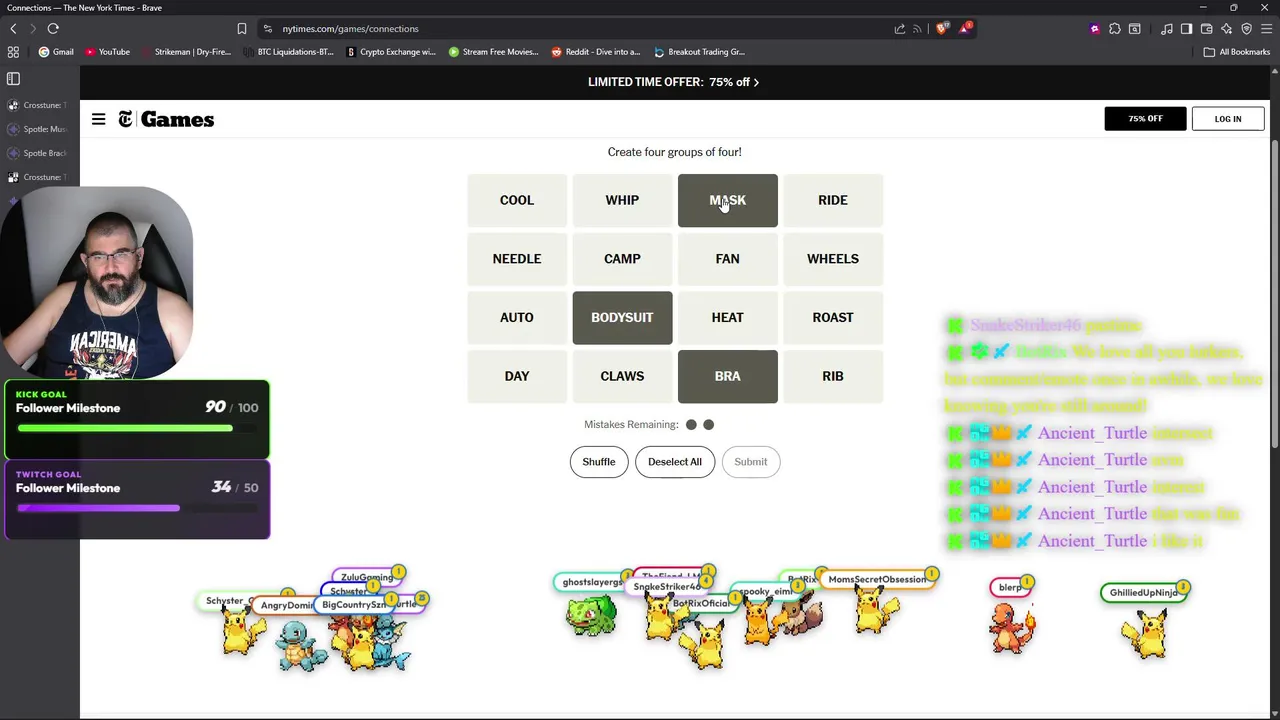Select the WHIP tile

[x=622, y=200]
